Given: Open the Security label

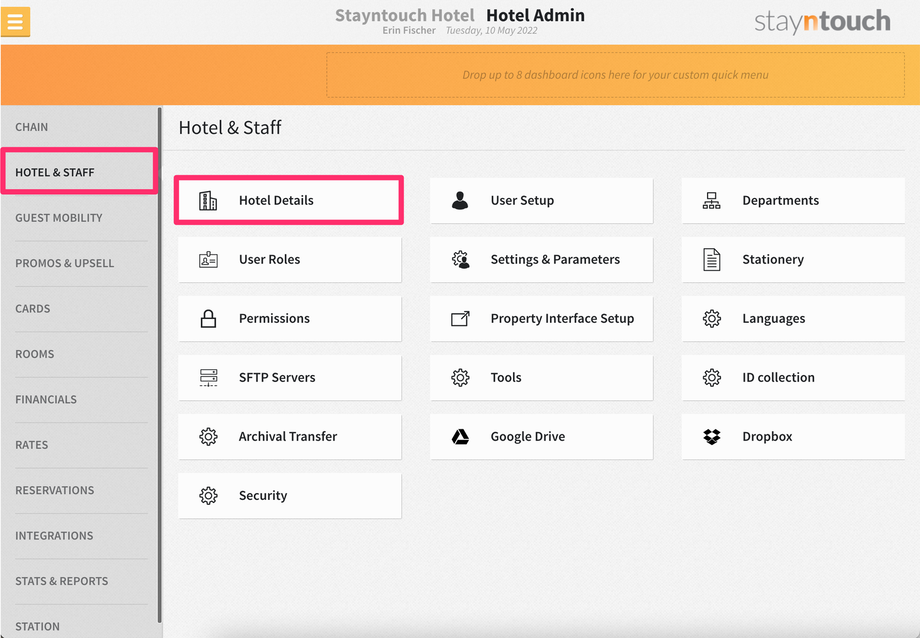Looking at the screenshot, I should pyautogui.click(x=263, y=496).
